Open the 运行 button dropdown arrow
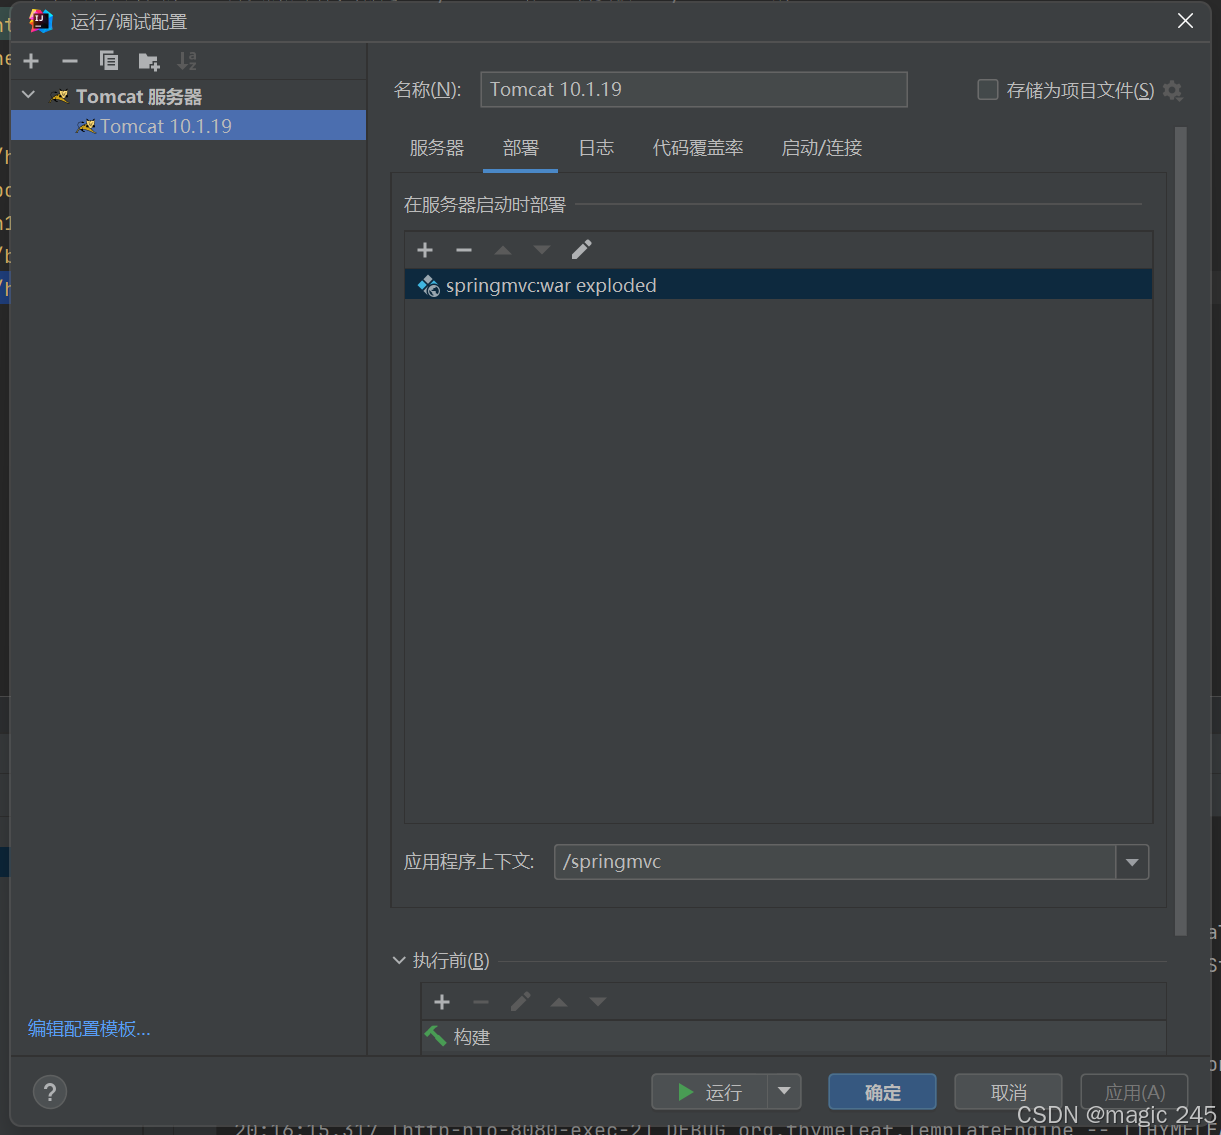 pos(784,1092)
